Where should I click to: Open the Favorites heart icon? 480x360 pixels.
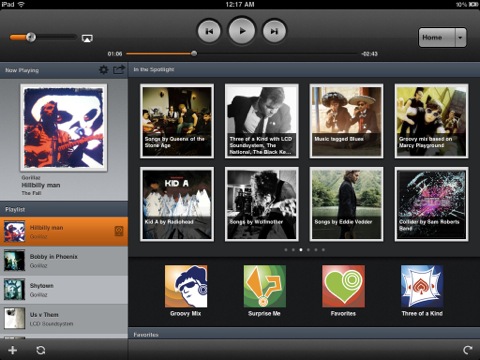click(x=343, y=286)
